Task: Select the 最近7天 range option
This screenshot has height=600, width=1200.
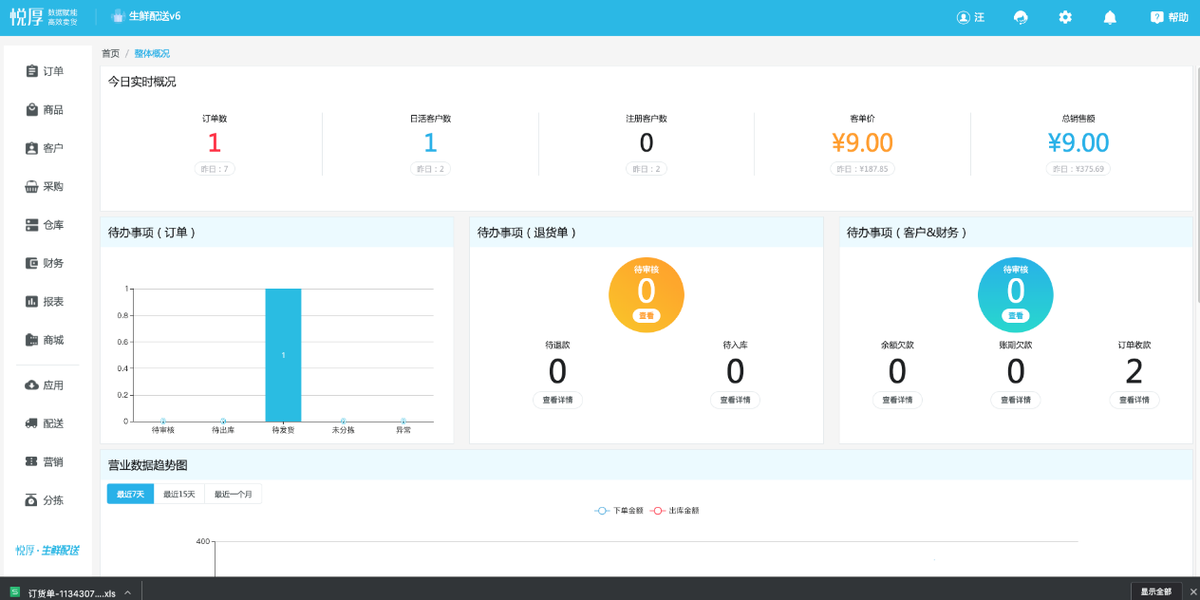Action: point(130,494)
